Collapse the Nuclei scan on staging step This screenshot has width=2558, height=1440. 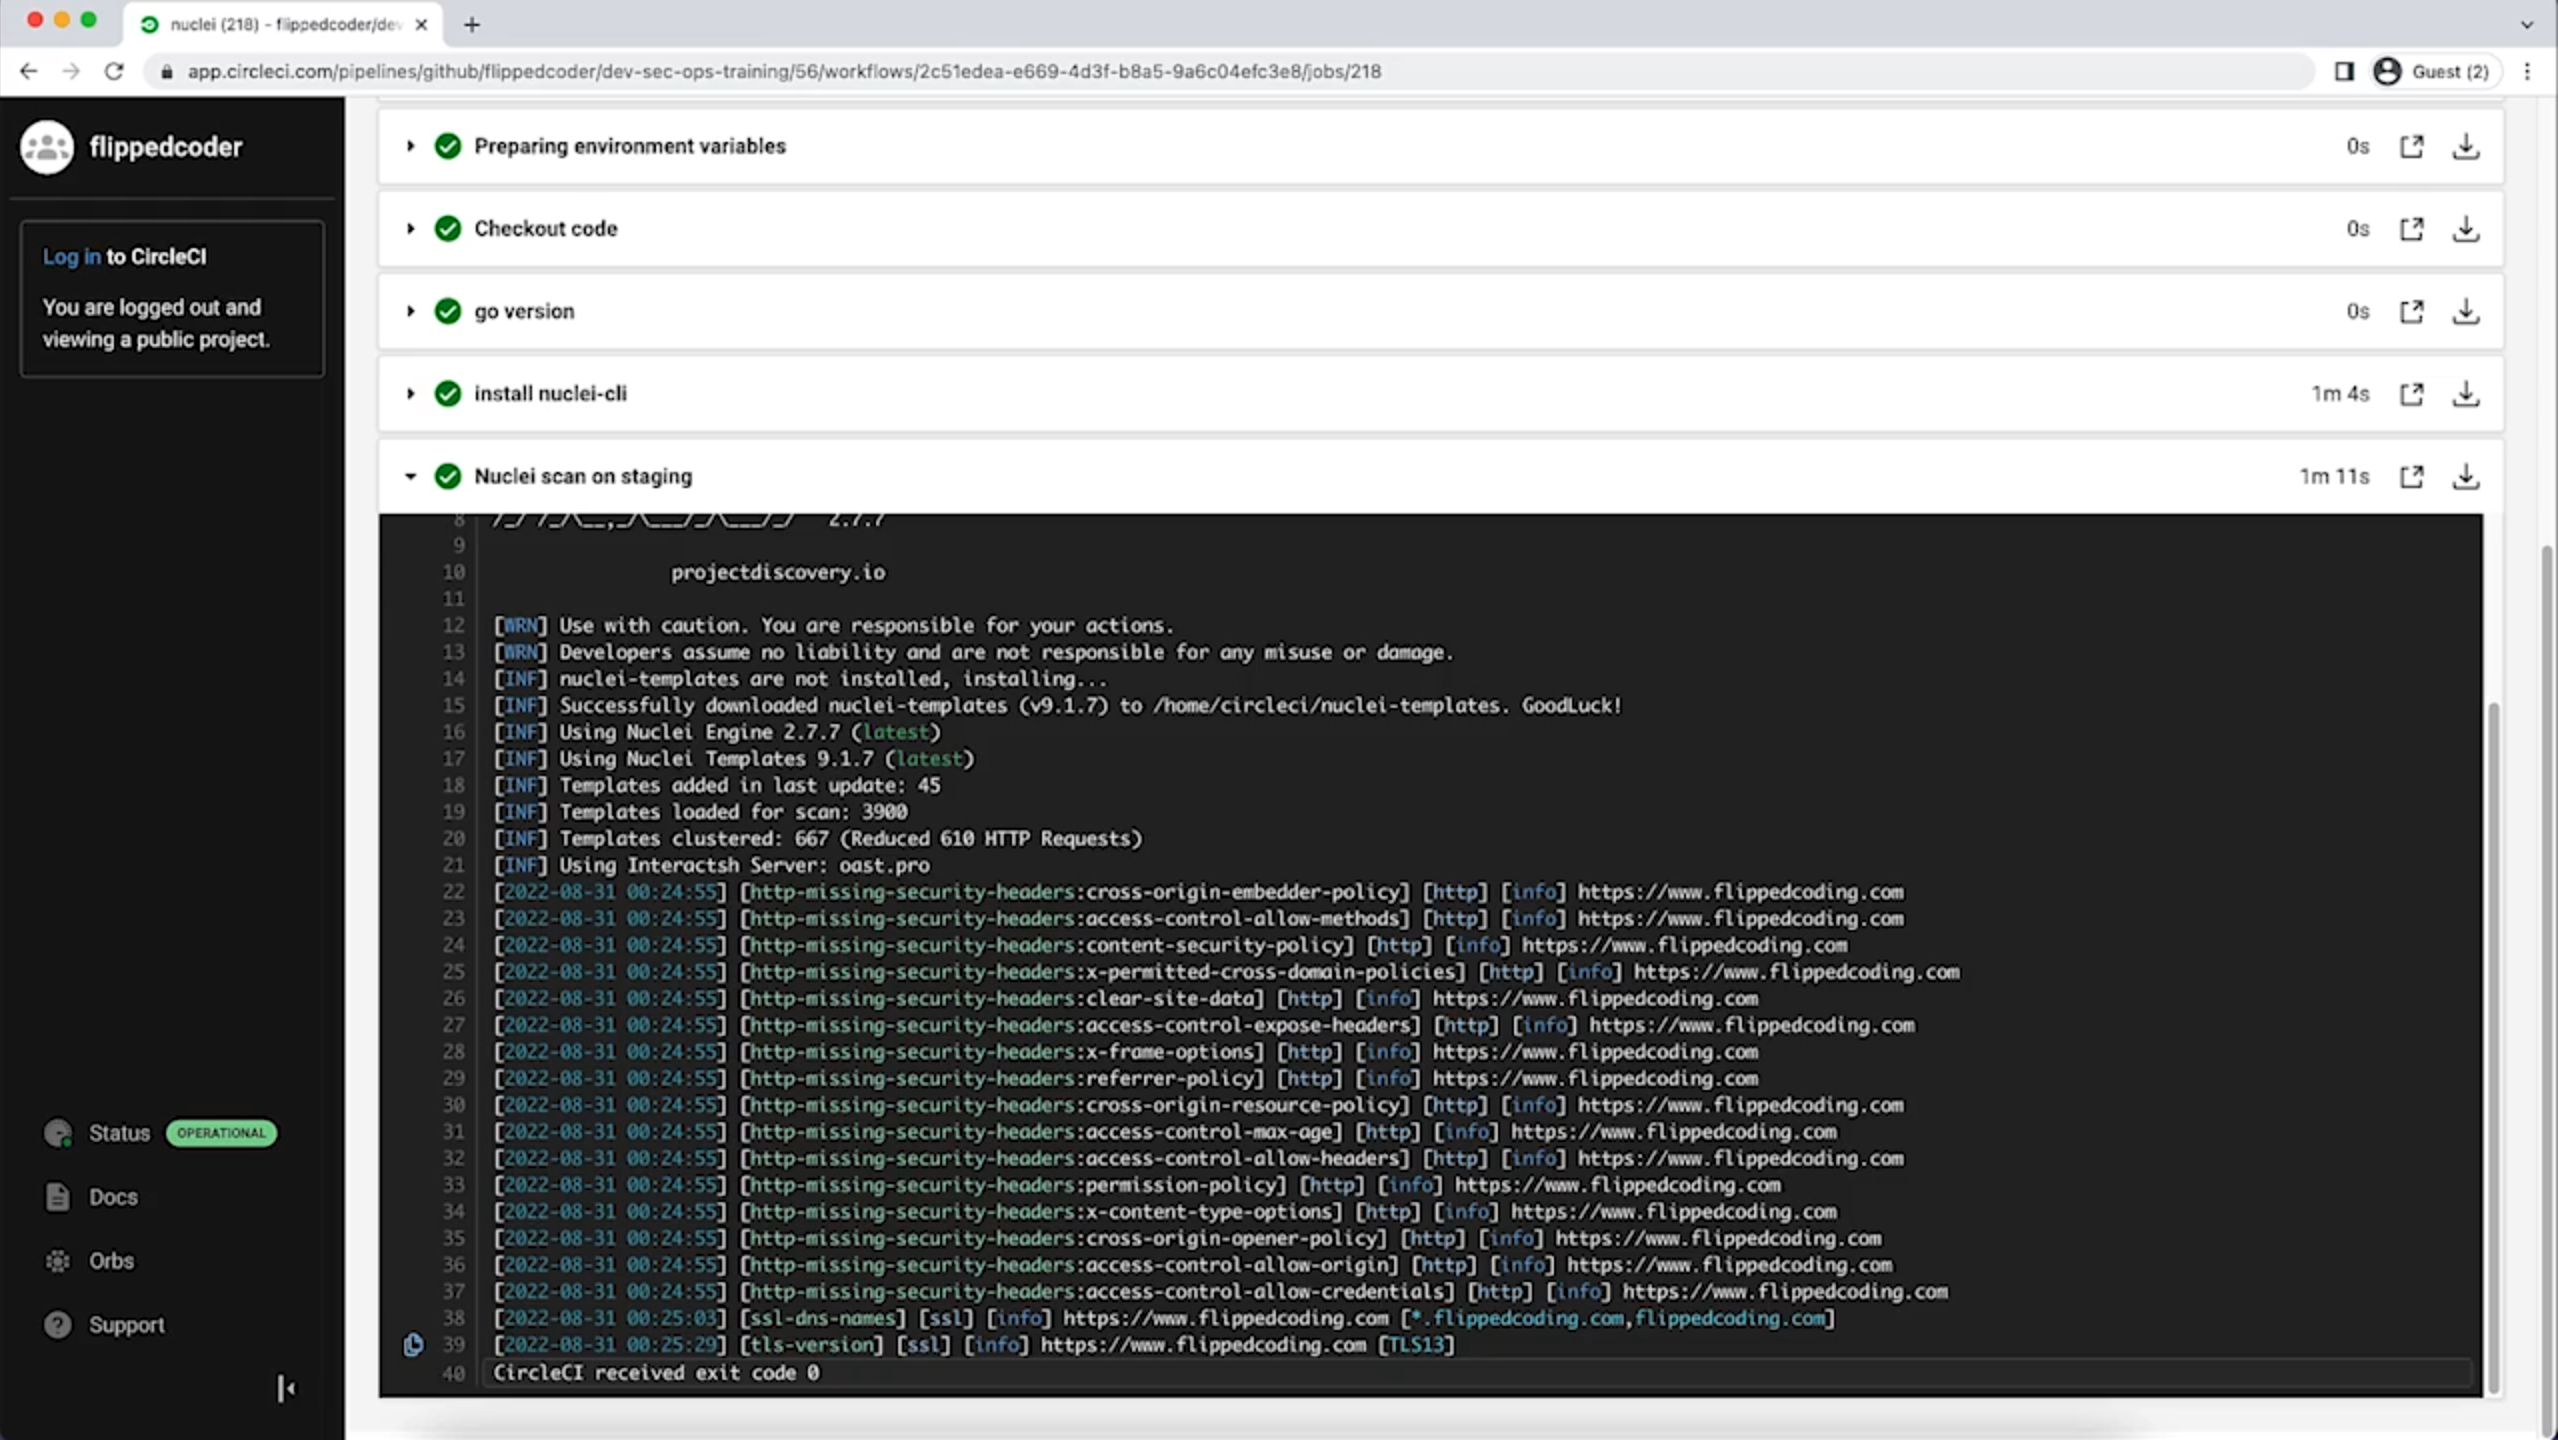410,477
